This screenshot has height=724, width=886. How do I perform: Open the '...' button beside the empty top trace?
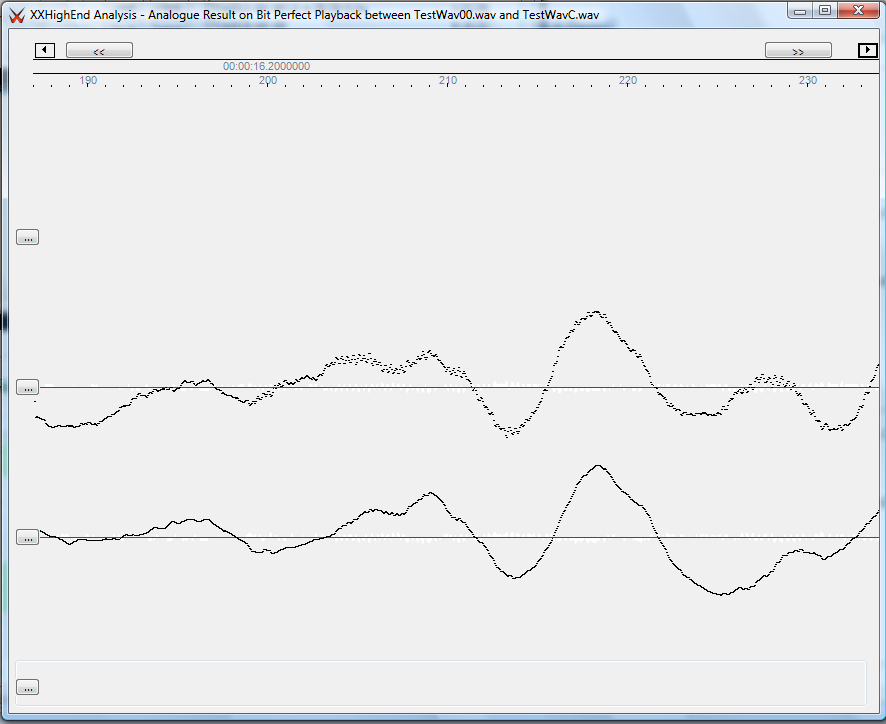tap(27, 237)
